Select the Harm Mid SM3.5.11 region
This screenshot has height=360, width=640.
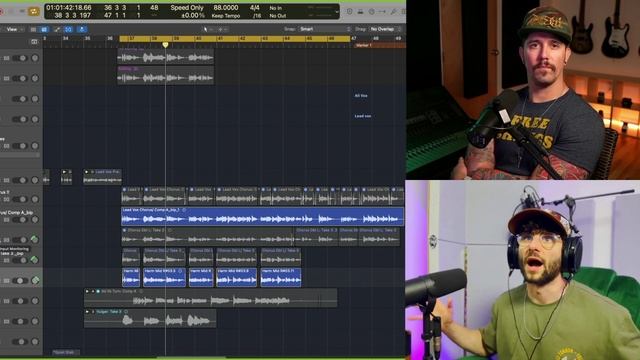click(281, 278)
